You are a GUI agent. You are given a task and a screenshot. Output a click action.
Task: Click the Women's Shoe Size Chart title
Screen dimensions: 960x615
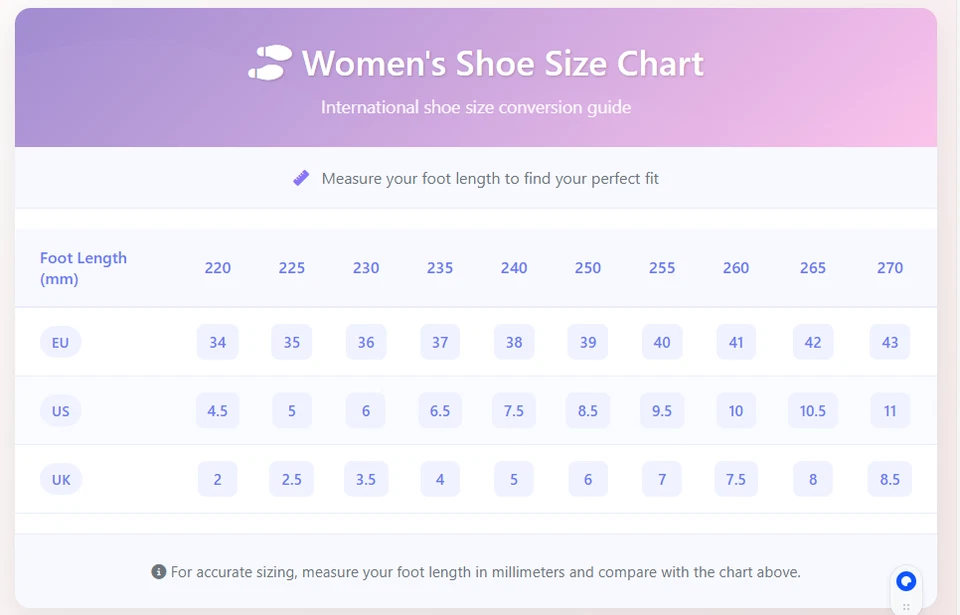tap(503, 63)
